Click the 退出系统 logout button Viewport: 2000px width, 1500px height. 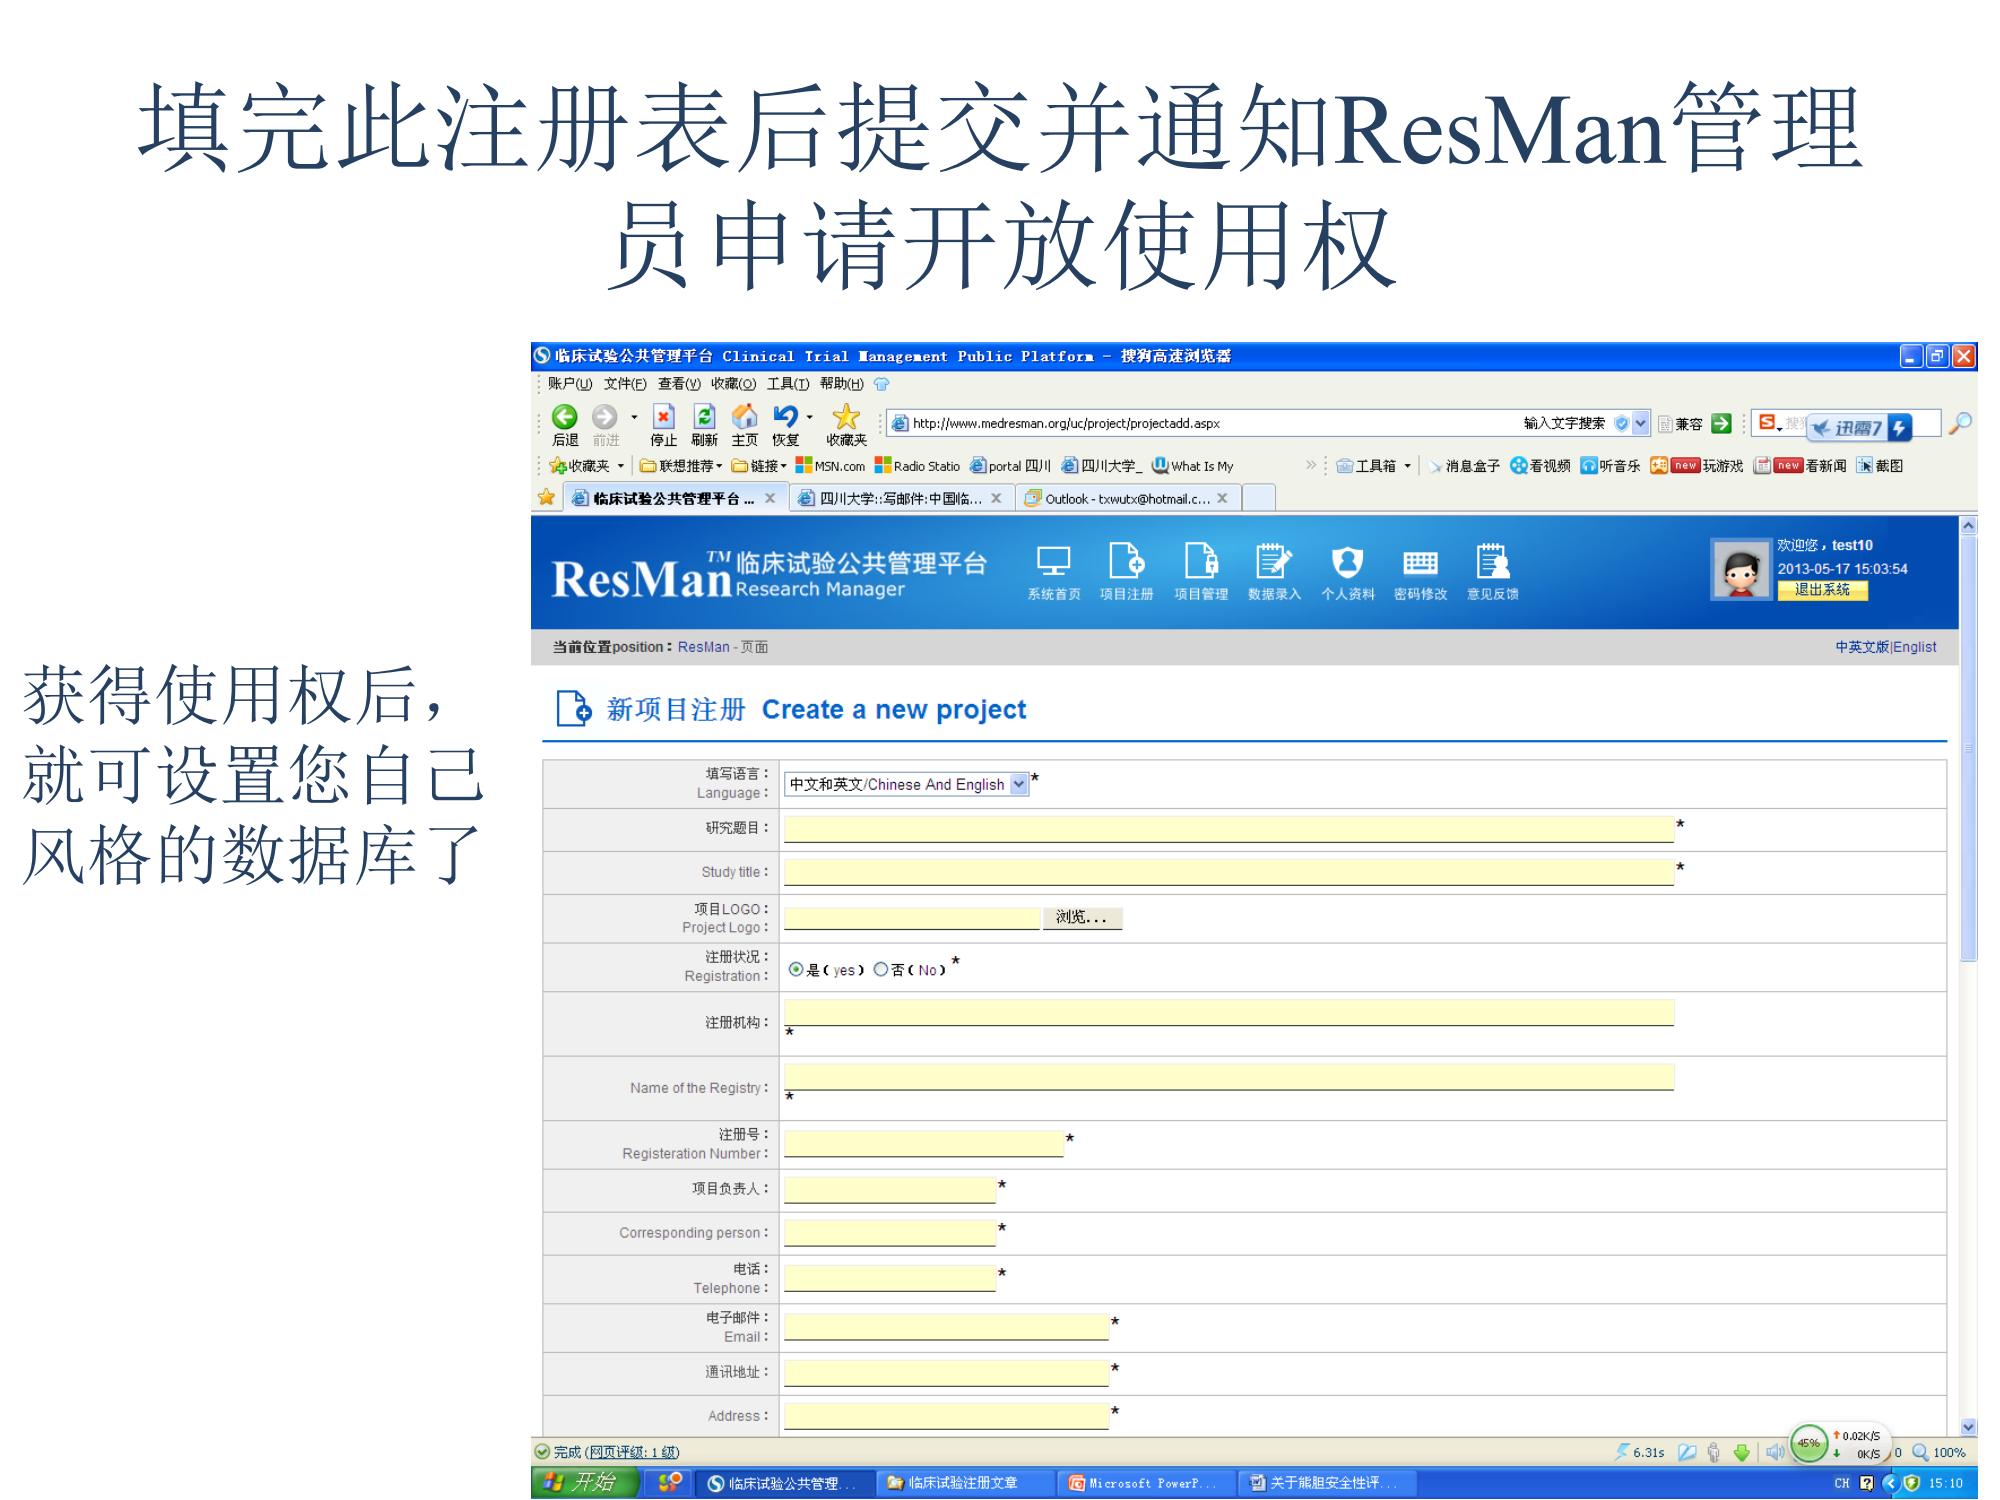[1822, 590]
